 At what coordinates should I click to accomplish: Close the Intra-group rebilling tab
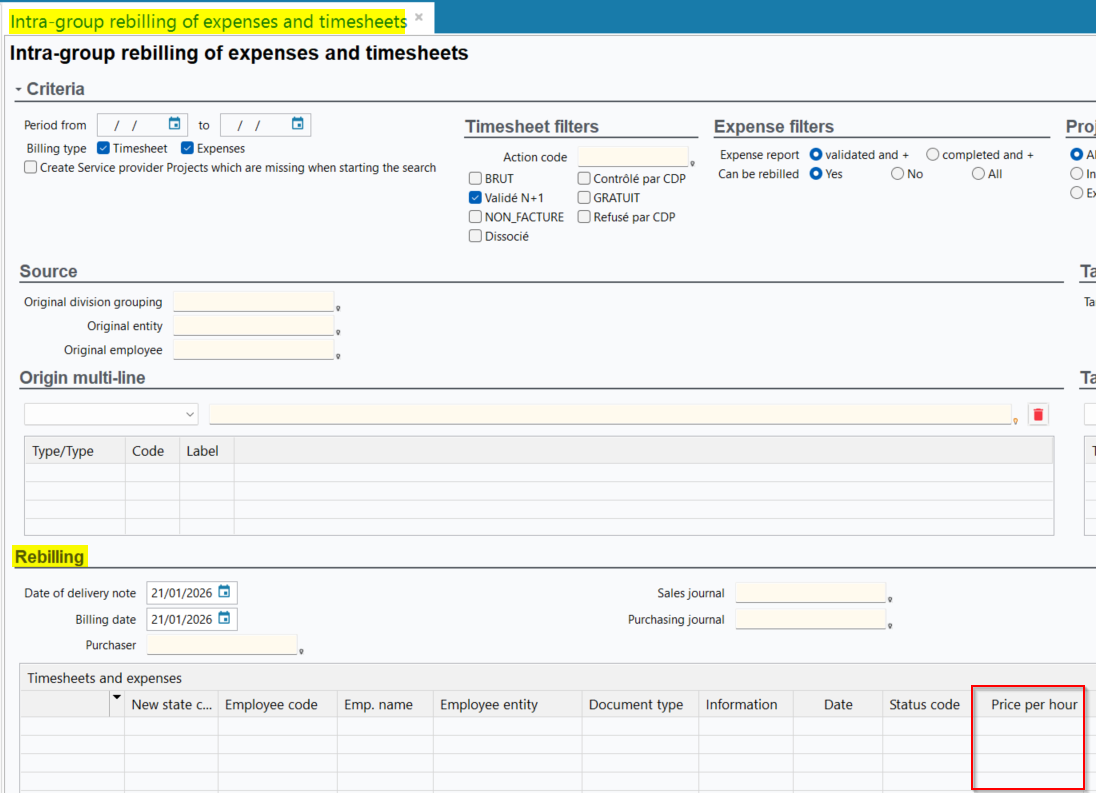click(419, 17)
